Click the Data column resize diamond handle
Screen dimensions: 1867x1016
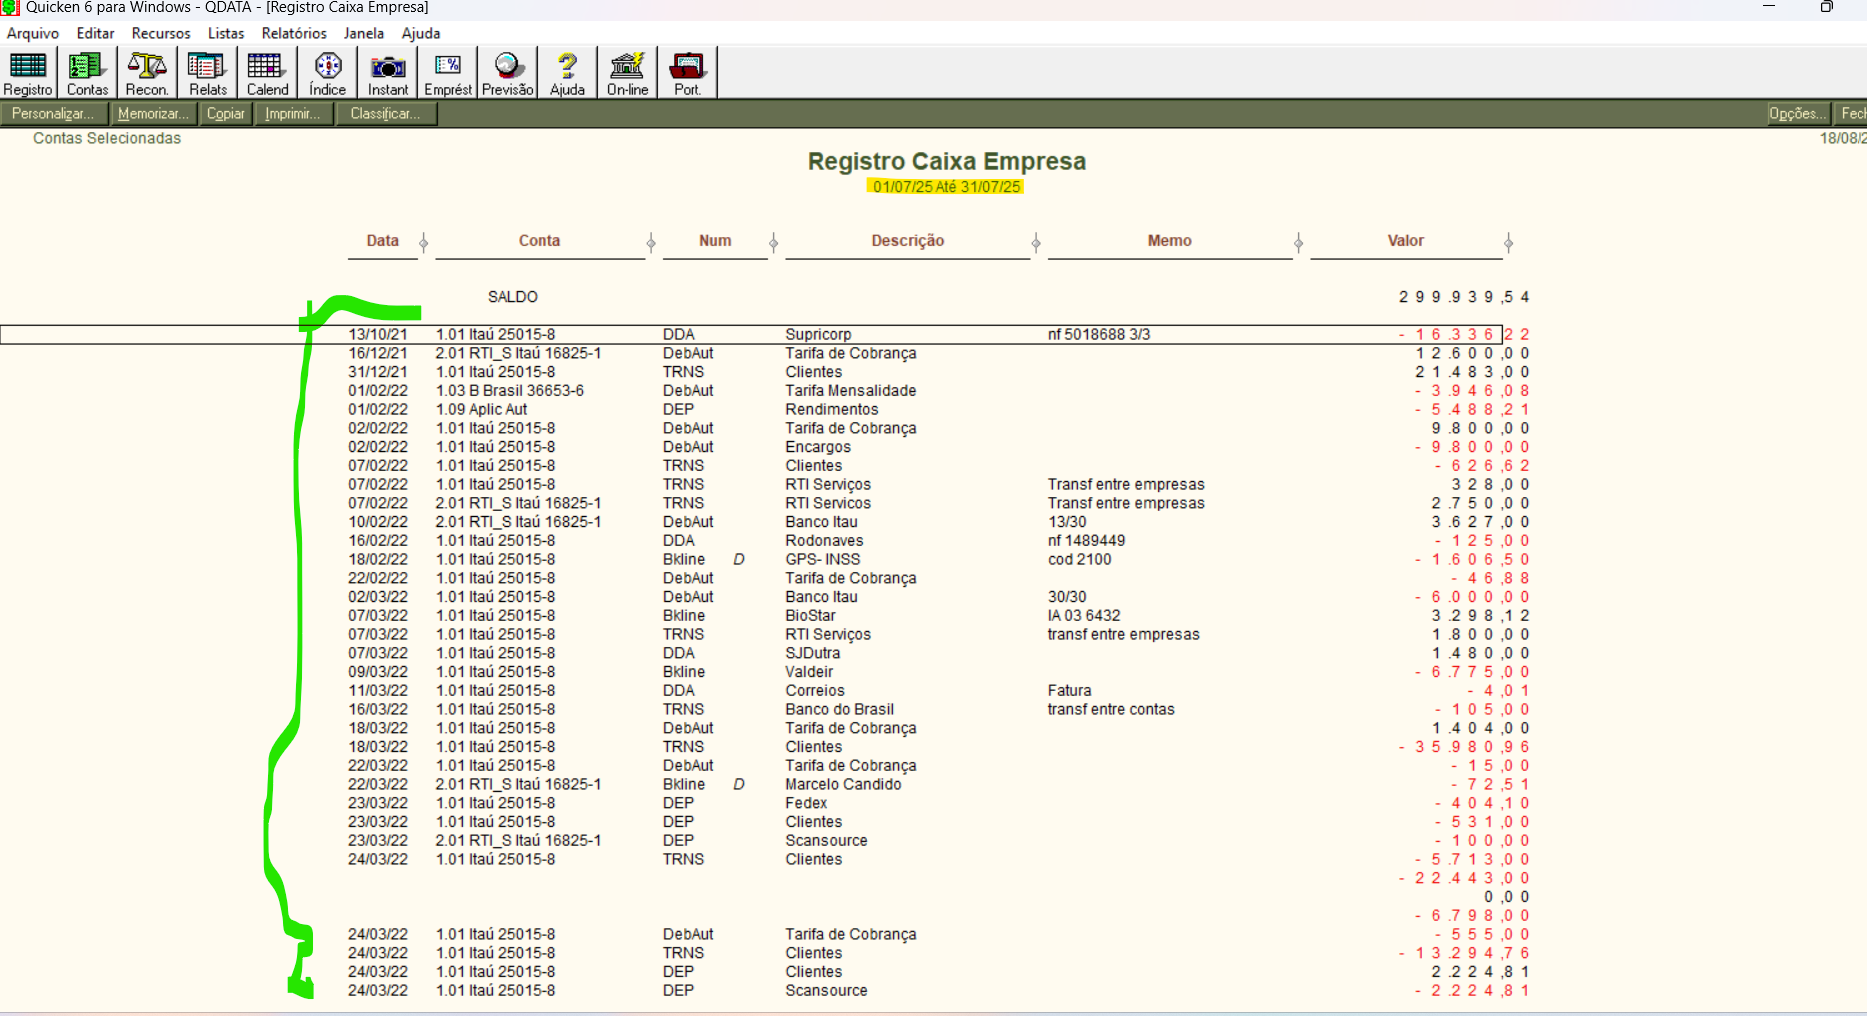[x=424, y=243]
